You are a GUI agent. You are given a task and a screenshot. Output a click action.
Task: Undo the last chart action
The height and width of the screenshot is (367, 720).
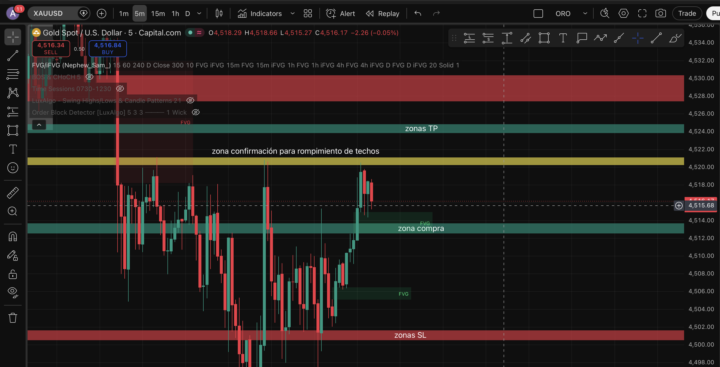tap(417, 13)
